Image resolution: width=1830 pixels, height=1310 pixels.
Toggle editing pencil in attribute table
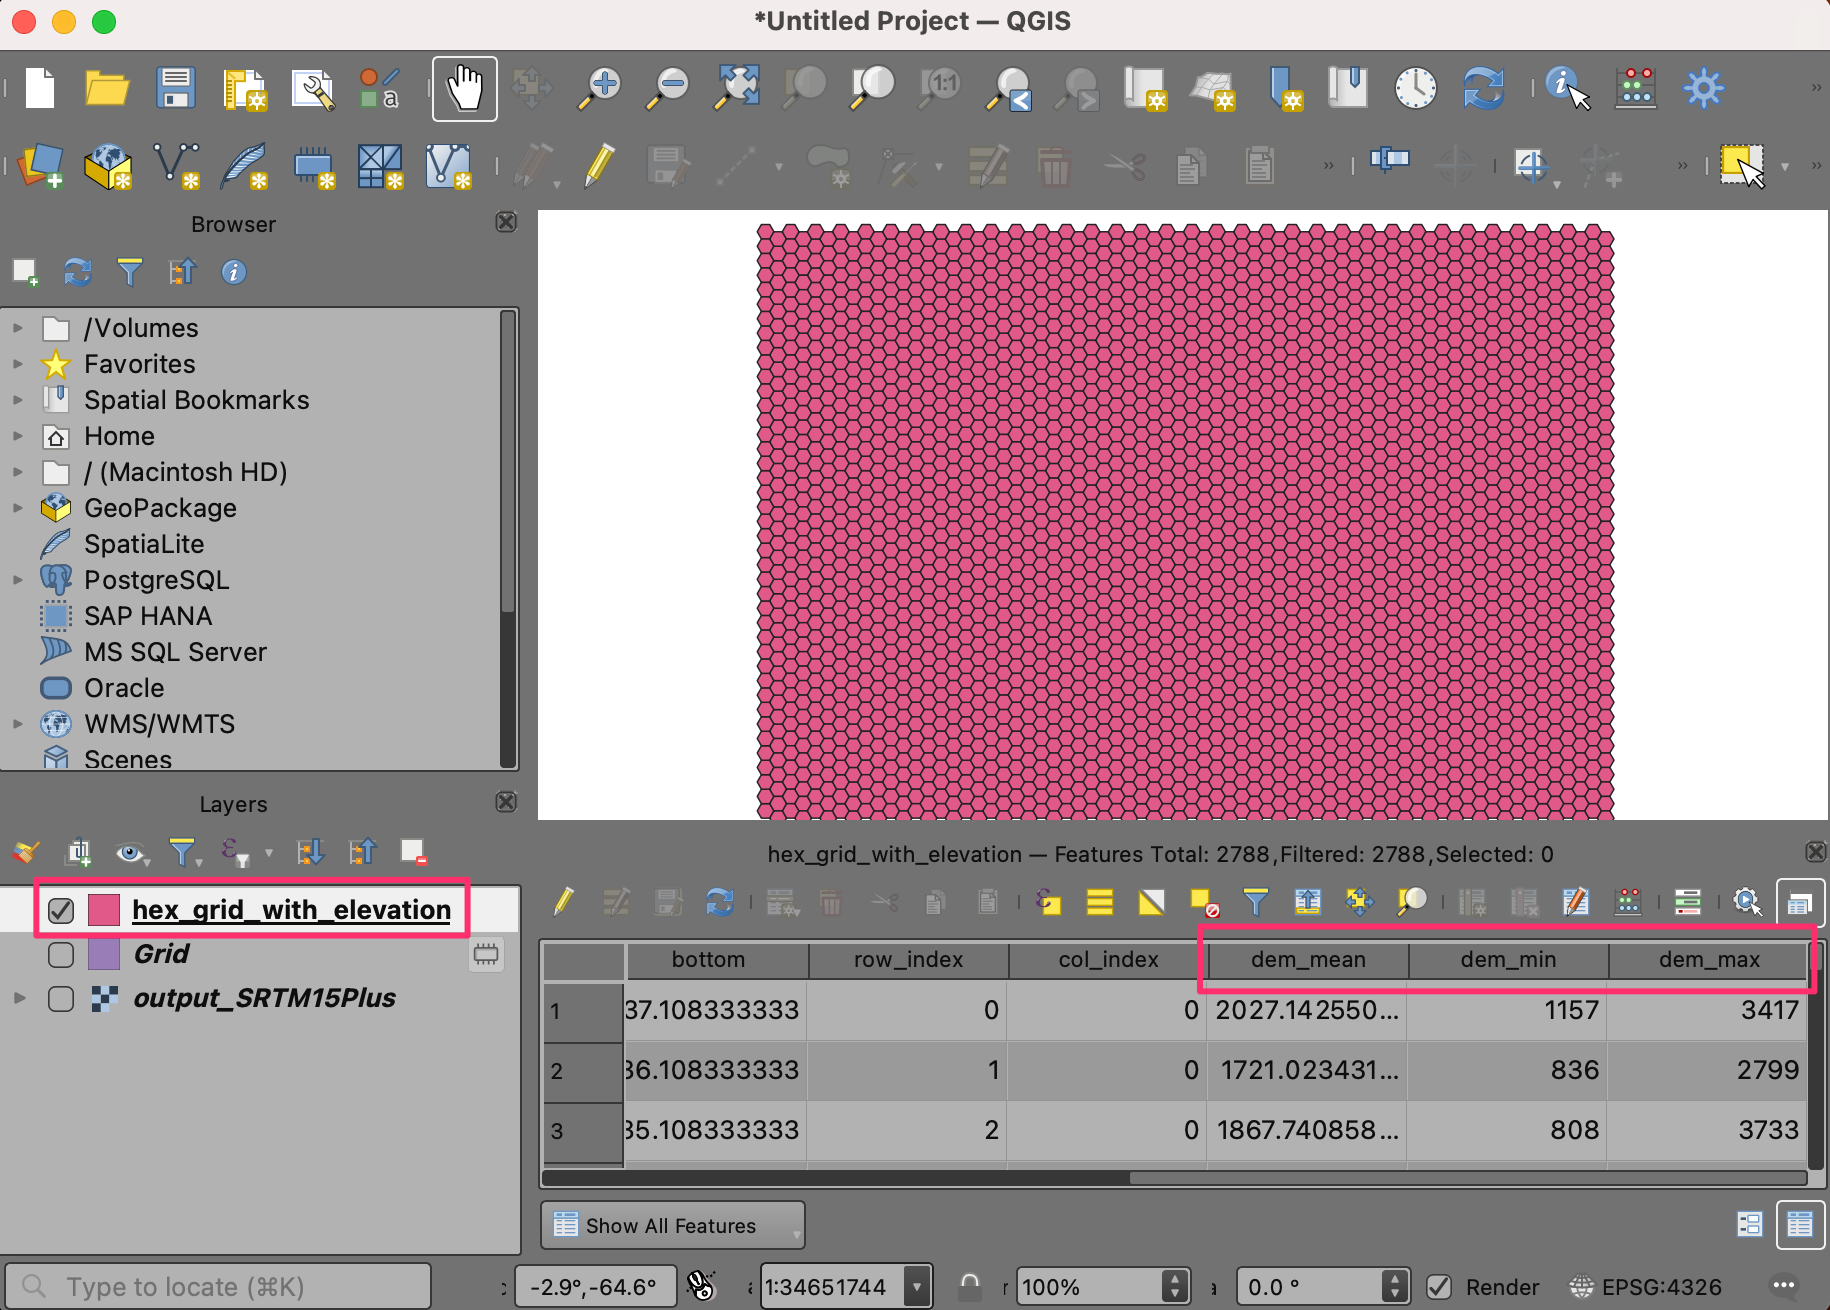[x=564, y=902]
